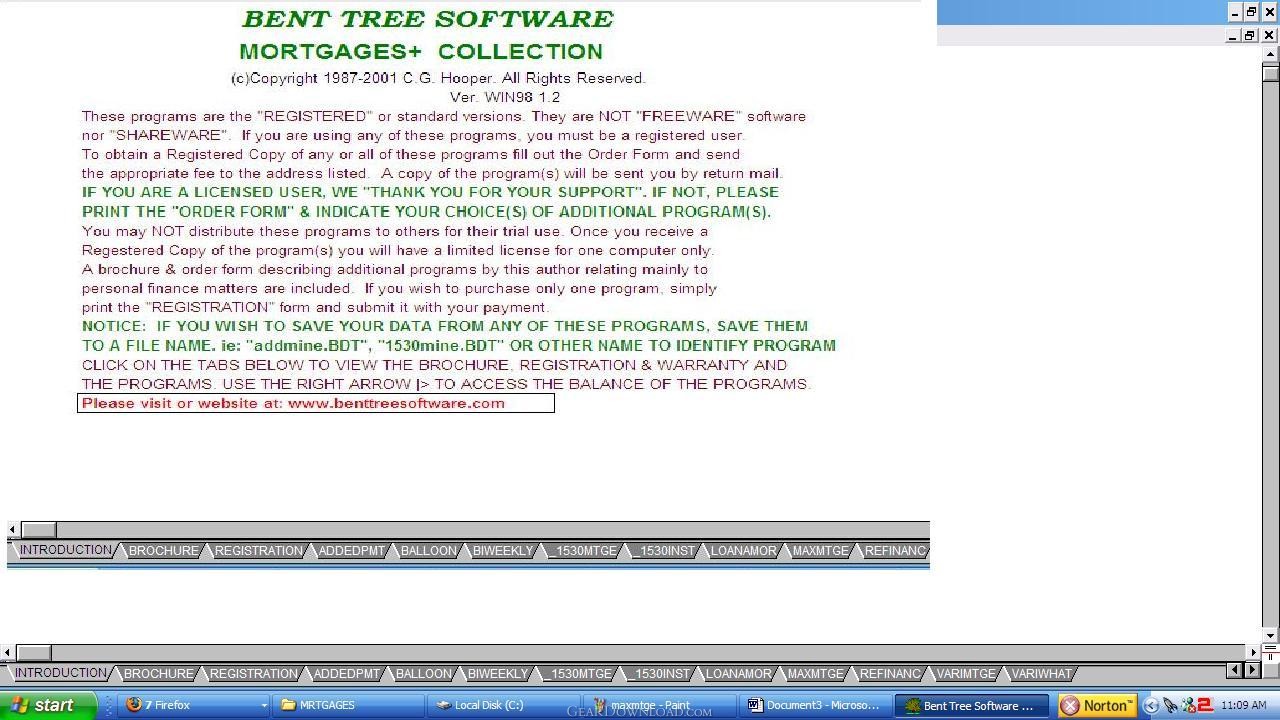Open the Windows start menu
The height and width of the screenshot is (720, 1280).
(x=48, y=705)
